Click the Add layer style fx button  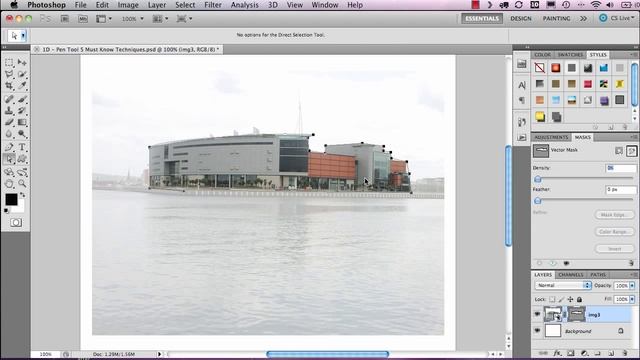tap(557, 353)
